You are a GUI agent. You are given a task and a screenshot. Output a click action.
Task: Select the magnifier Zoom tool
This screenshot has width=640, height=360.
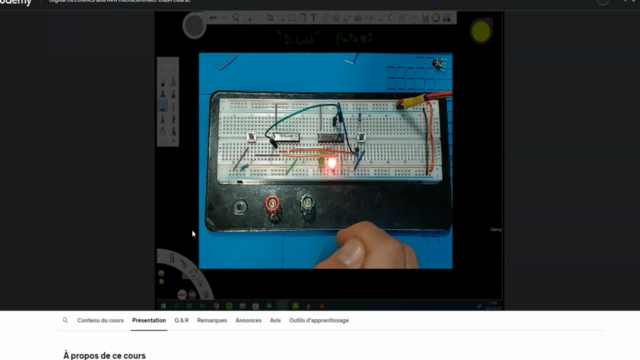click(236, 18)
